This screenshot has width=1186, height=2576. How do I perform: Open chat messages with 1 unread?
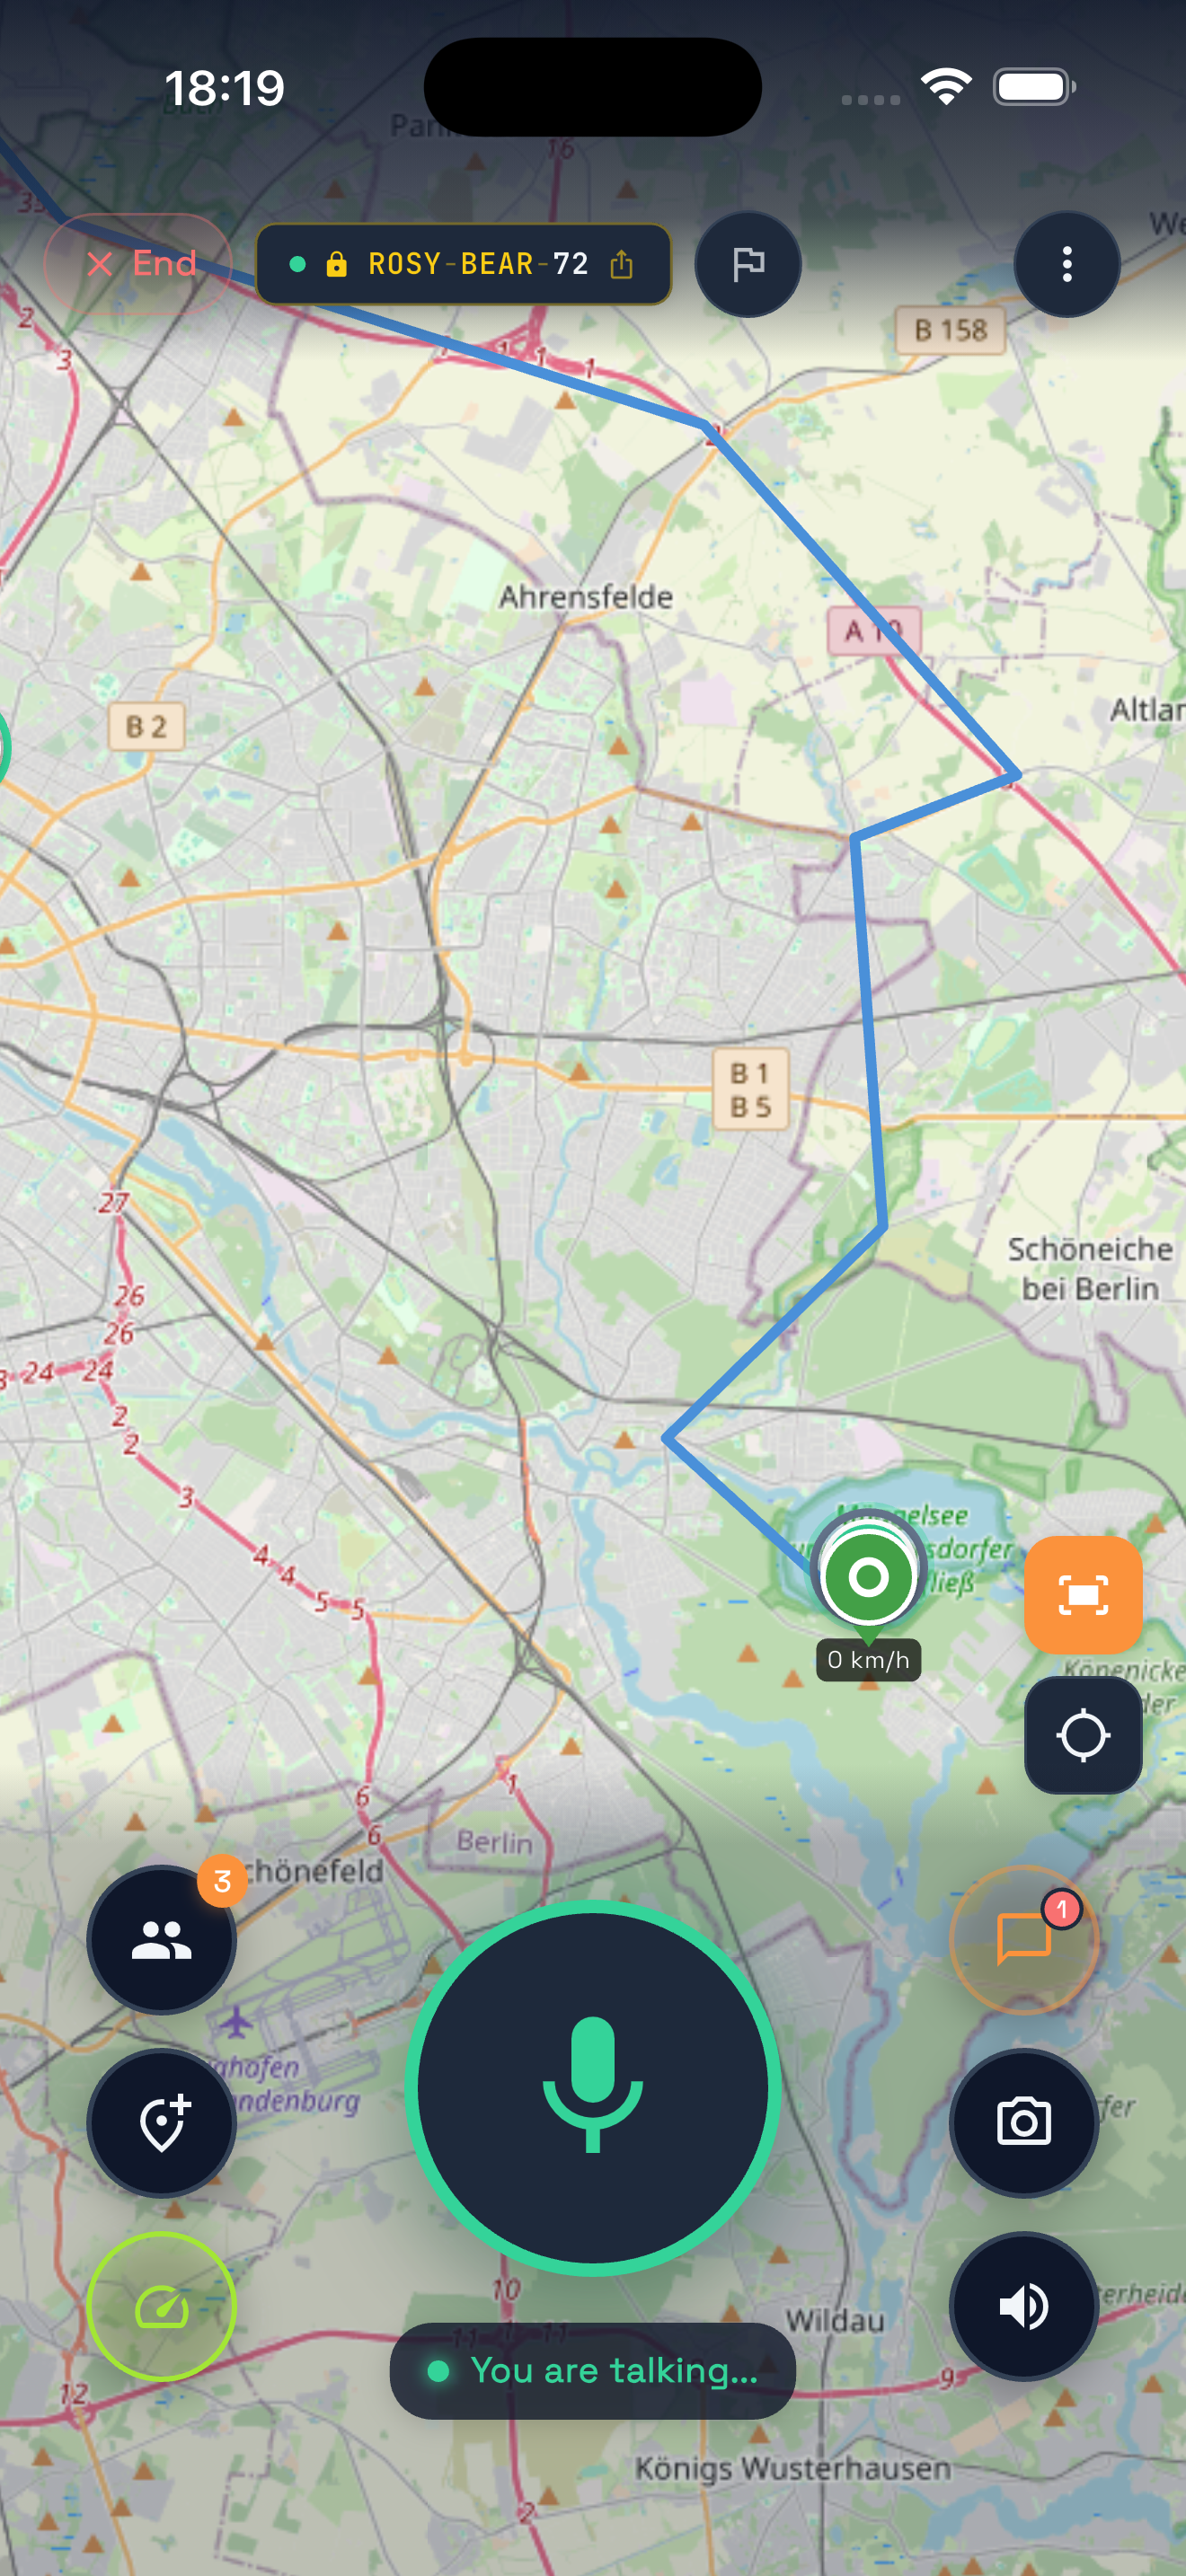click(x=1024, y=1939)
